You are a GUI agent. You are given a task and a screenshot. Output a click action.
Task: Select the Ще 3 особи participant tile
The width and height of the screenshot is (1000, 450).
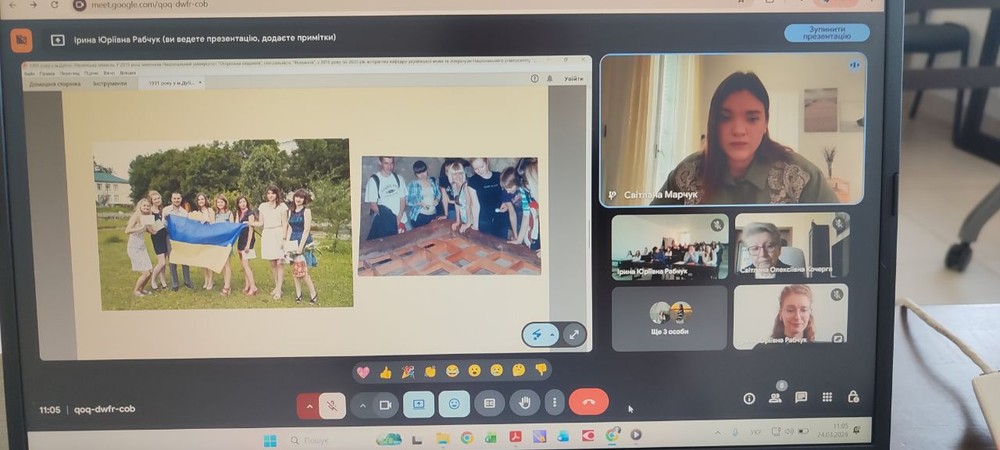[669, 318]
